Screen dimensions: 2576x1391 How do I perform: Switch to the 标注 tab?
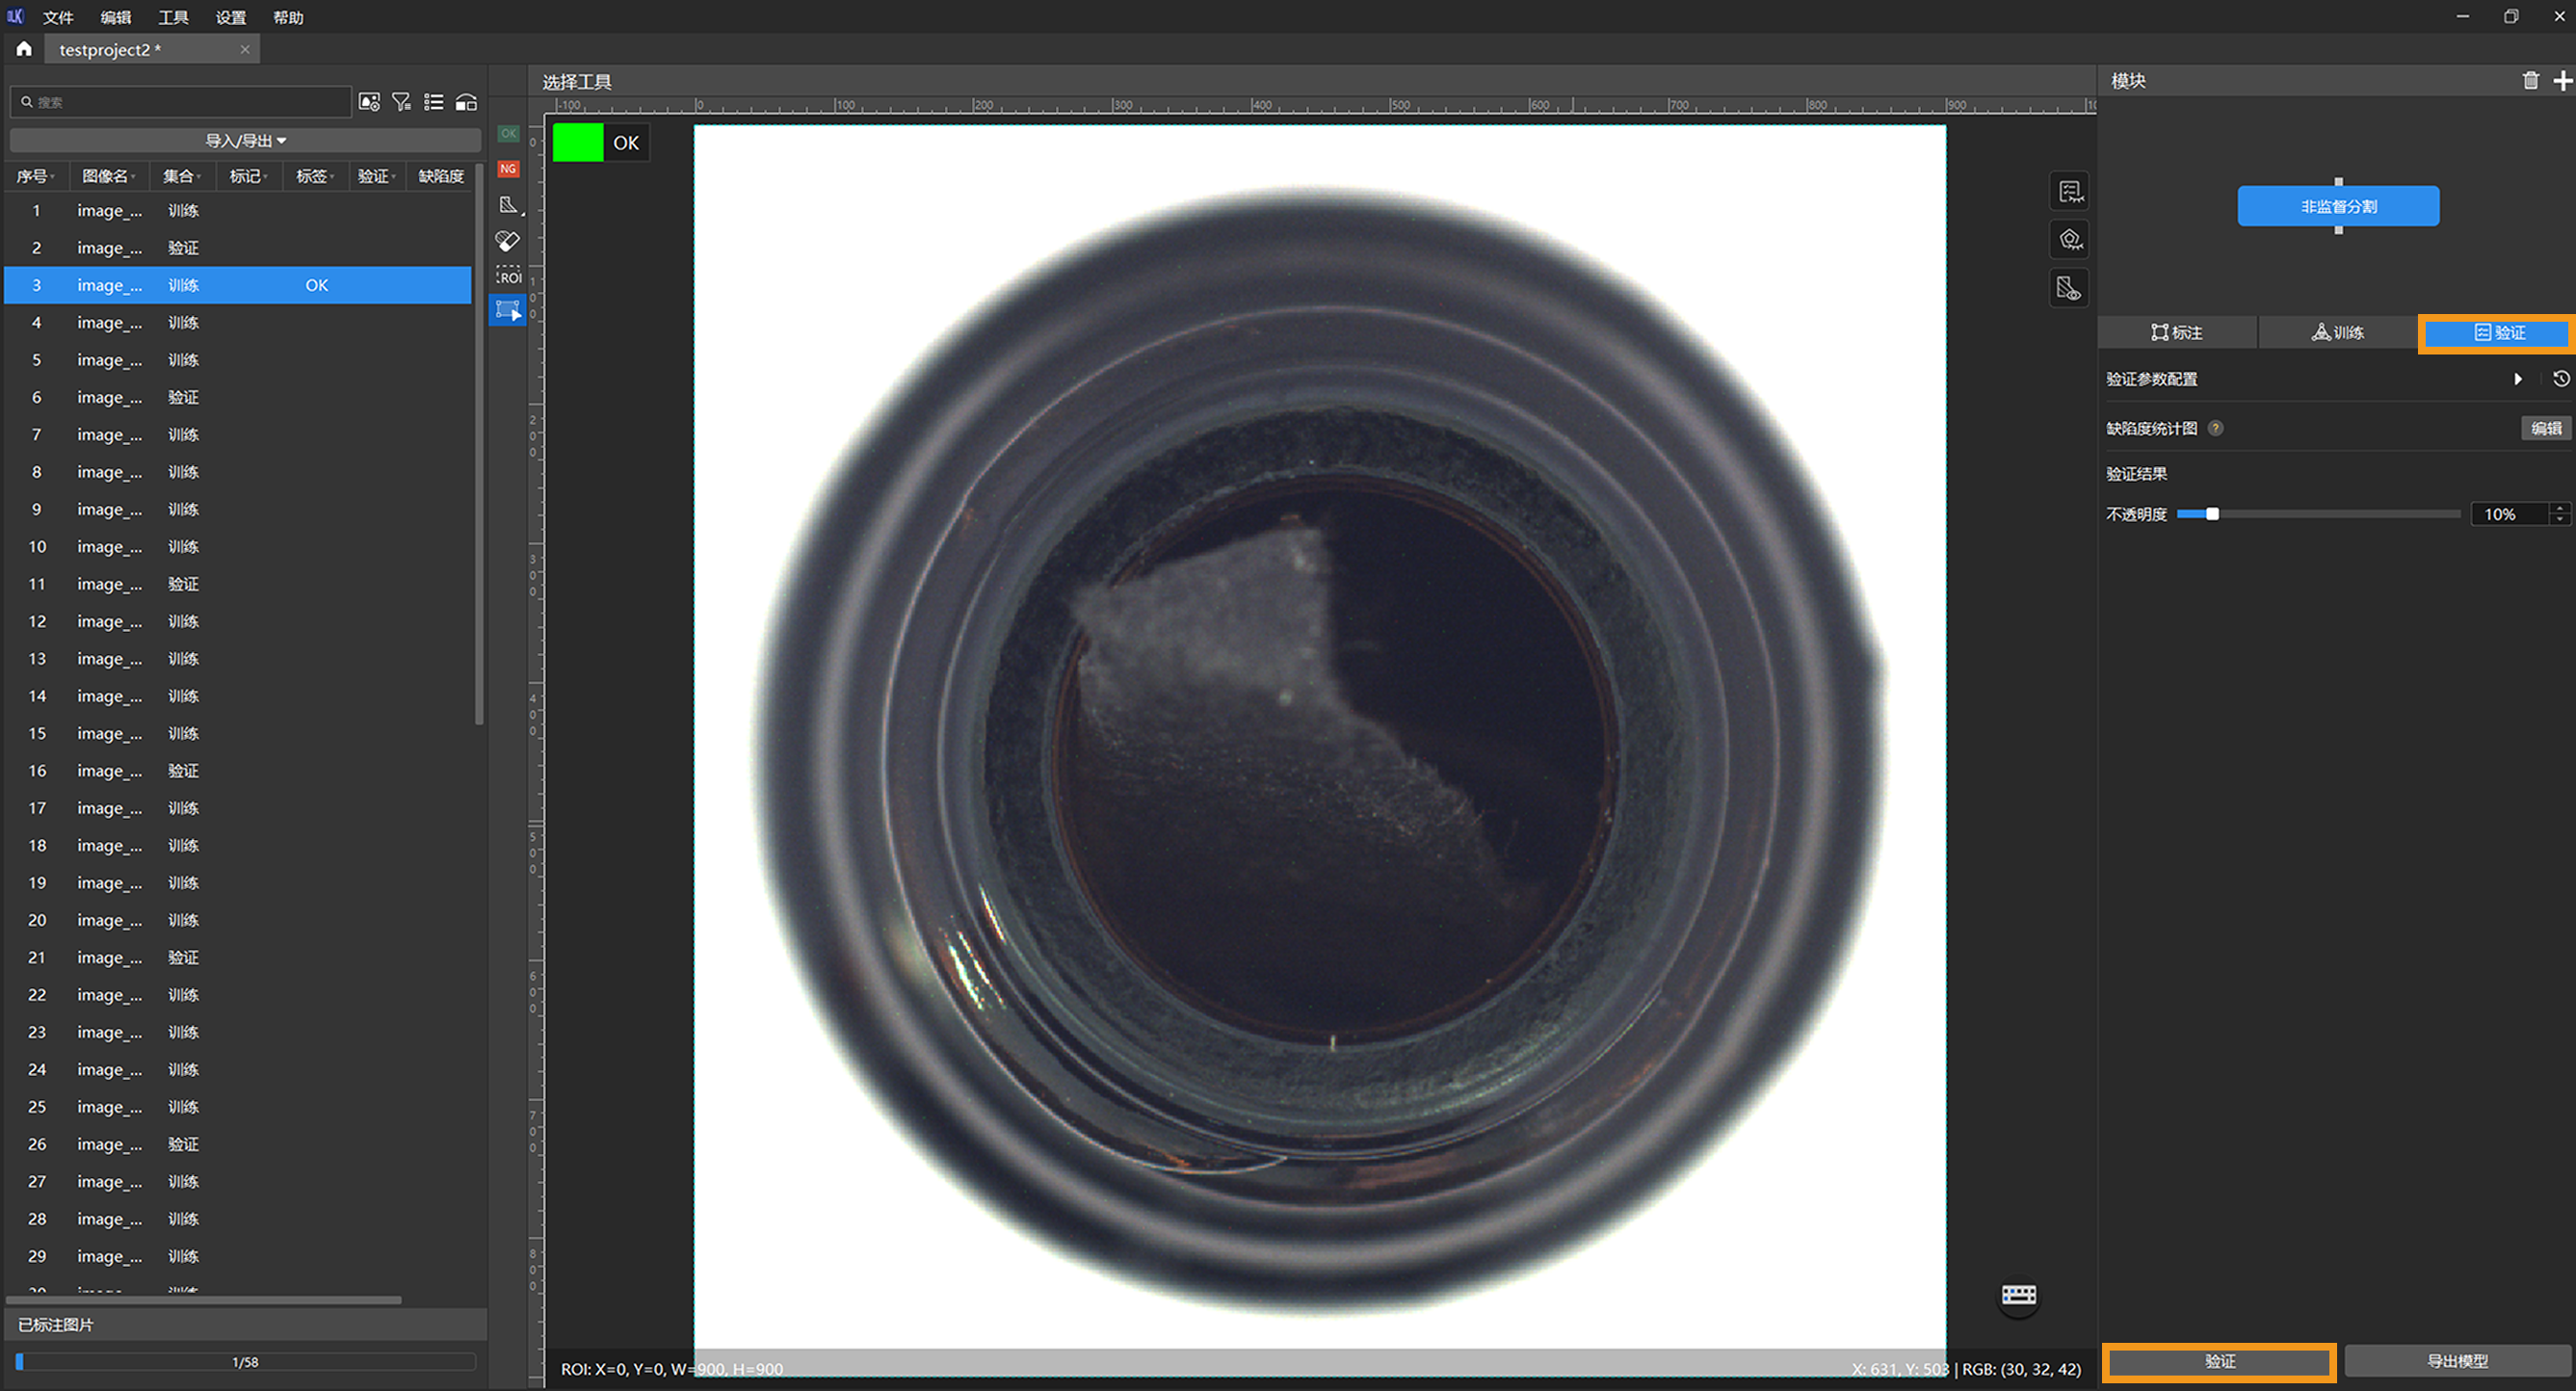(x=2177, y=333)
